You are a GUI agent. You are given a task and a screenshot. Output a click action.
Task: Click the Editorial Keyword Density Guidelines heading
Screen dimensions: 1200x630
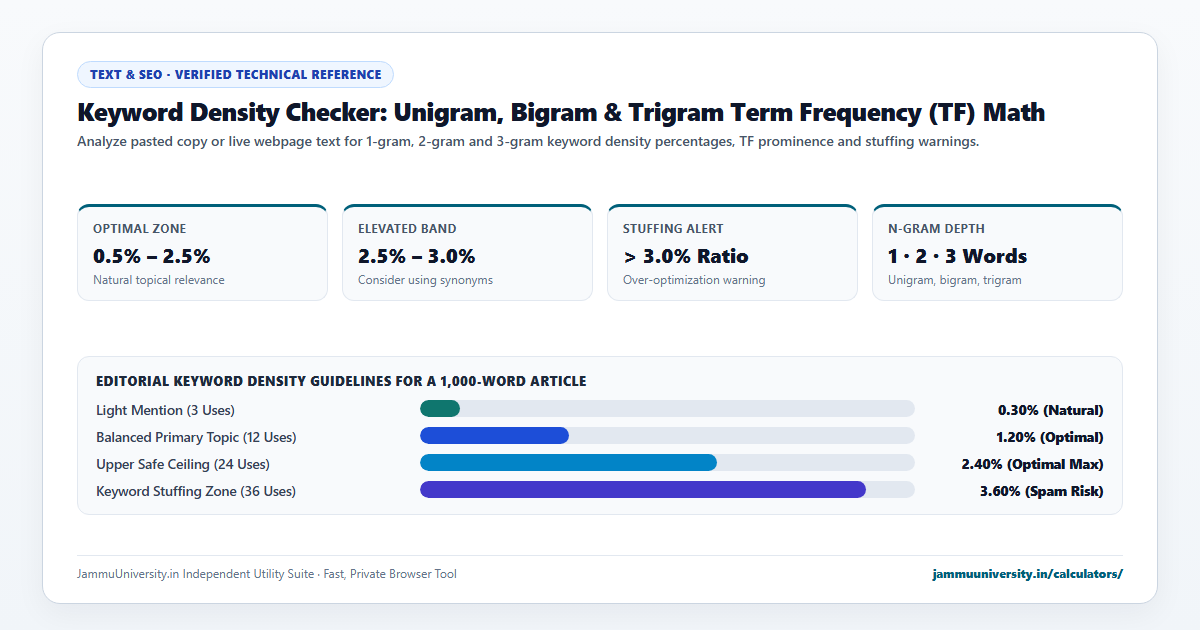click(341, 381)
